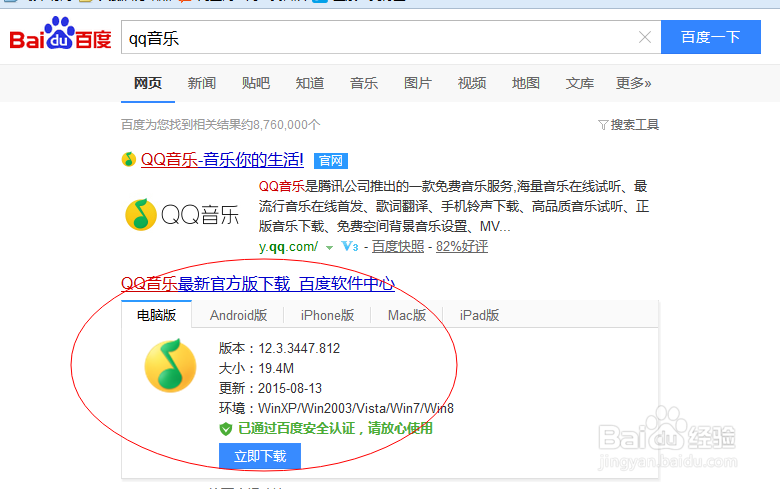The width and height of the screenshot is (780, 489).
Task: Open the 地图 tab
Action: click(x=525, y=83)
